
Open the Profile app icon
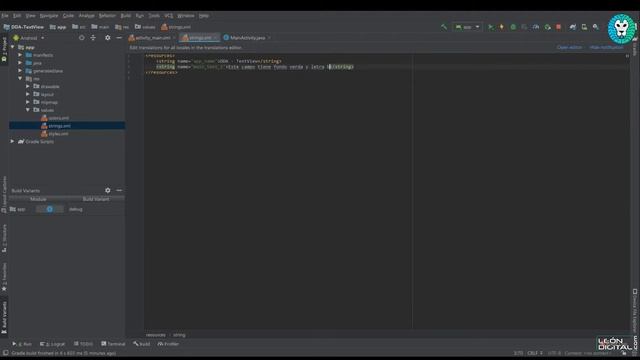(x=536, y=27)
